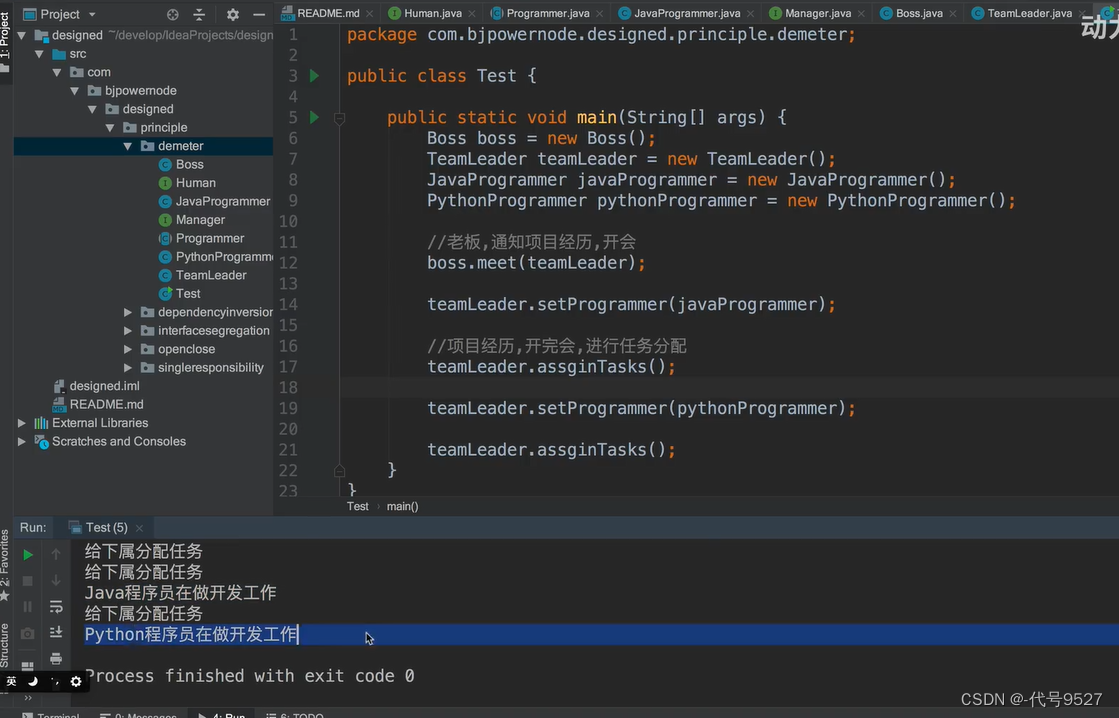Image resolution: width=1119 pixels, height=718 pixels.
Task: Toggle the input method moon icon
Action: 32,682
